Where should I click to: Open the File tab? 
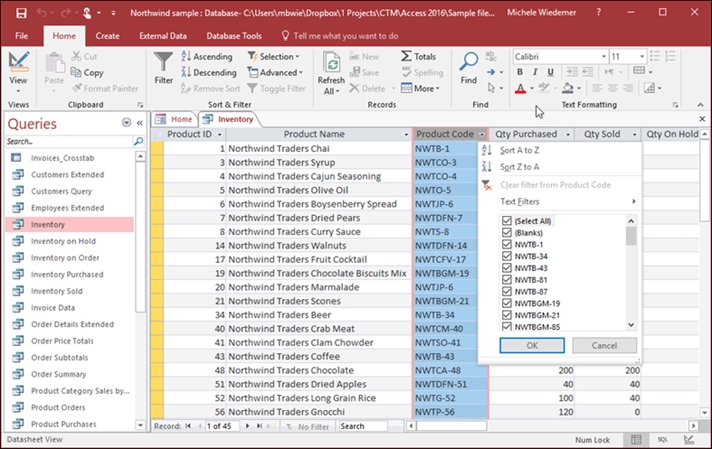tap(21, 36)
